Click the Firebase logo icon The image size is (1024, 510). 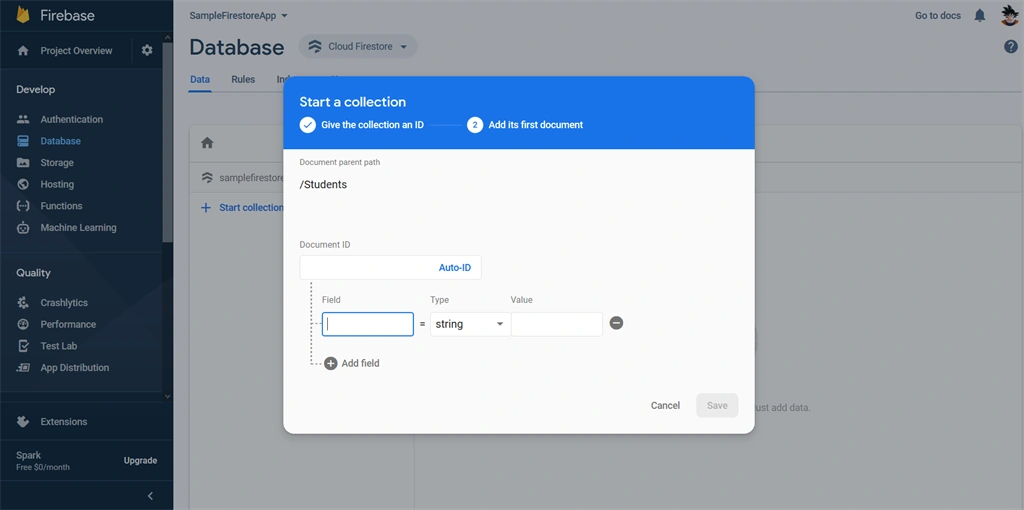24,15
